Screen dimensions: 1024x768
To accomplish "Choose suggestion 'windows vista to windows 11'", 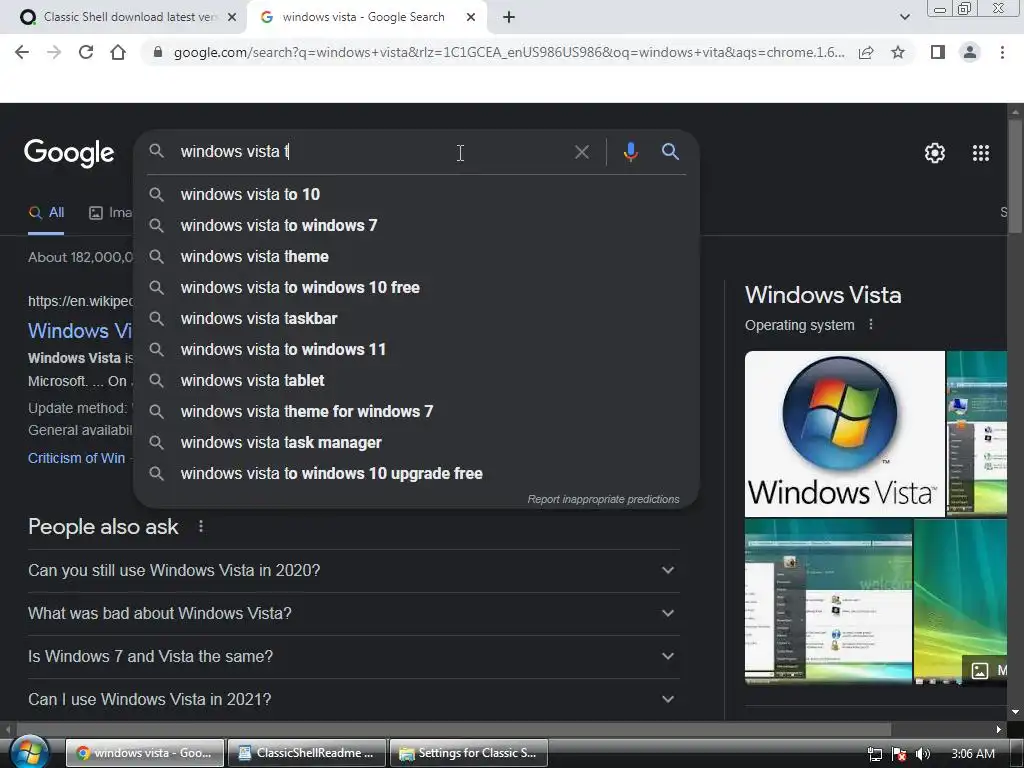I will (x=416, y=349).
